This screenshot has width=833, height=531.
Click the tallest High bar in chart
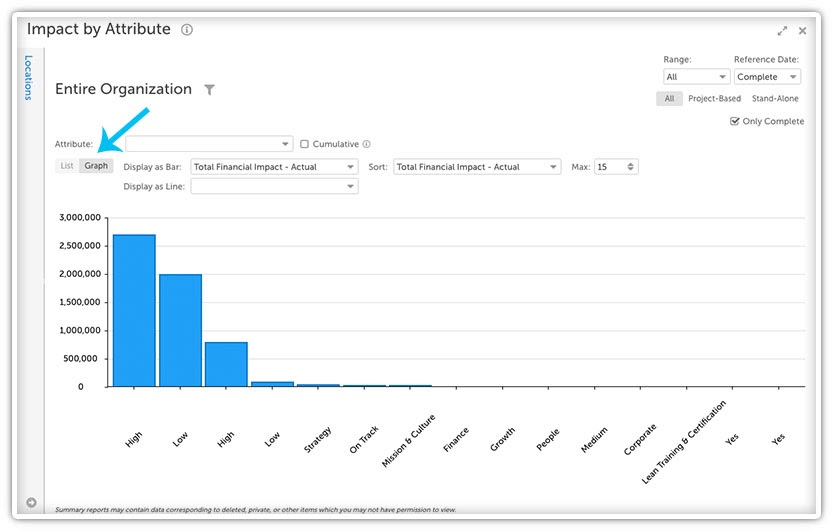134,311
